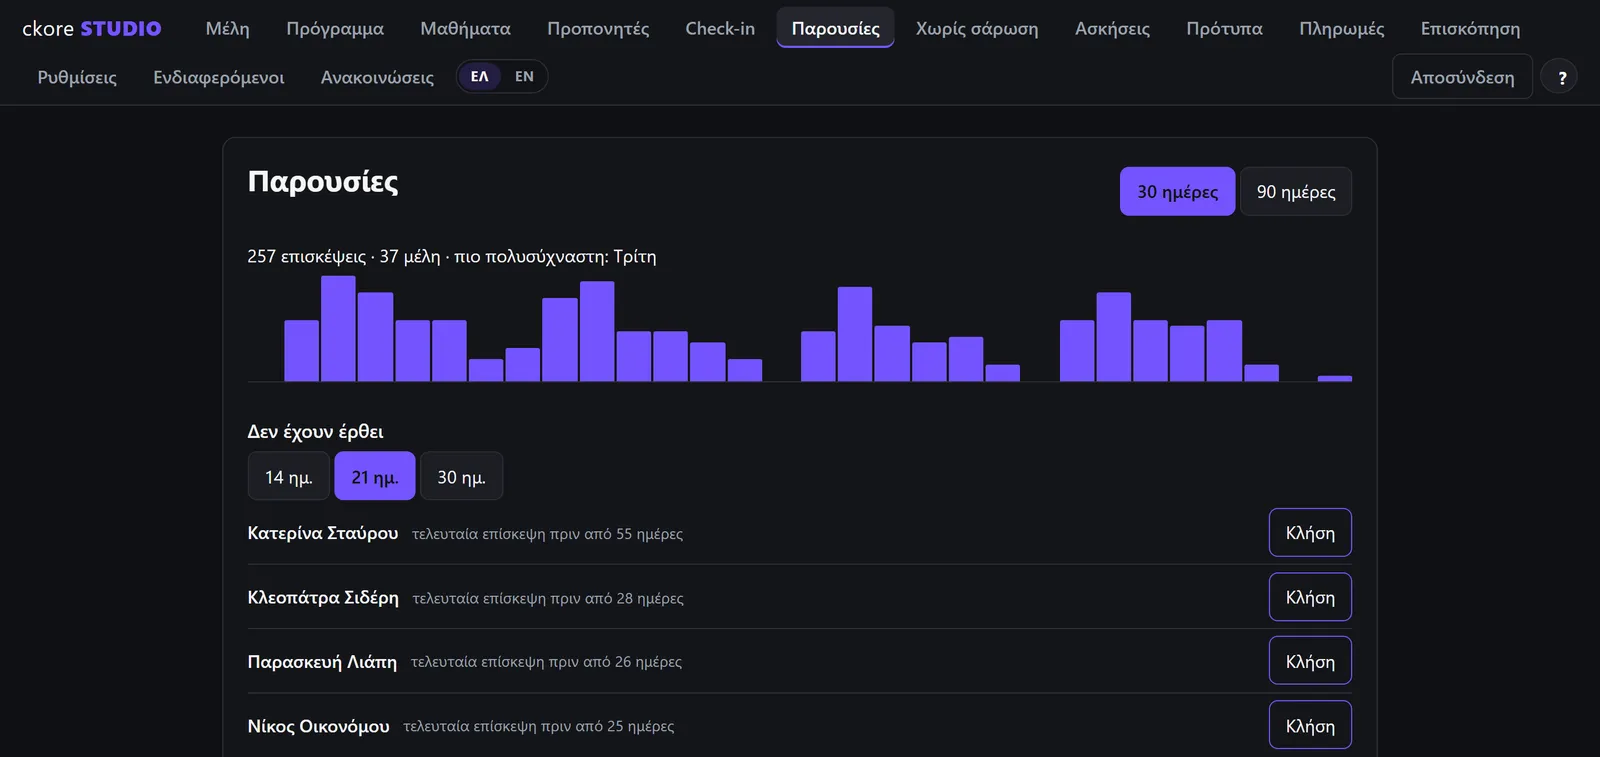Click 'τελευταία επίσκεψη πριν από 55 ημέρες'

pos(548,534)
